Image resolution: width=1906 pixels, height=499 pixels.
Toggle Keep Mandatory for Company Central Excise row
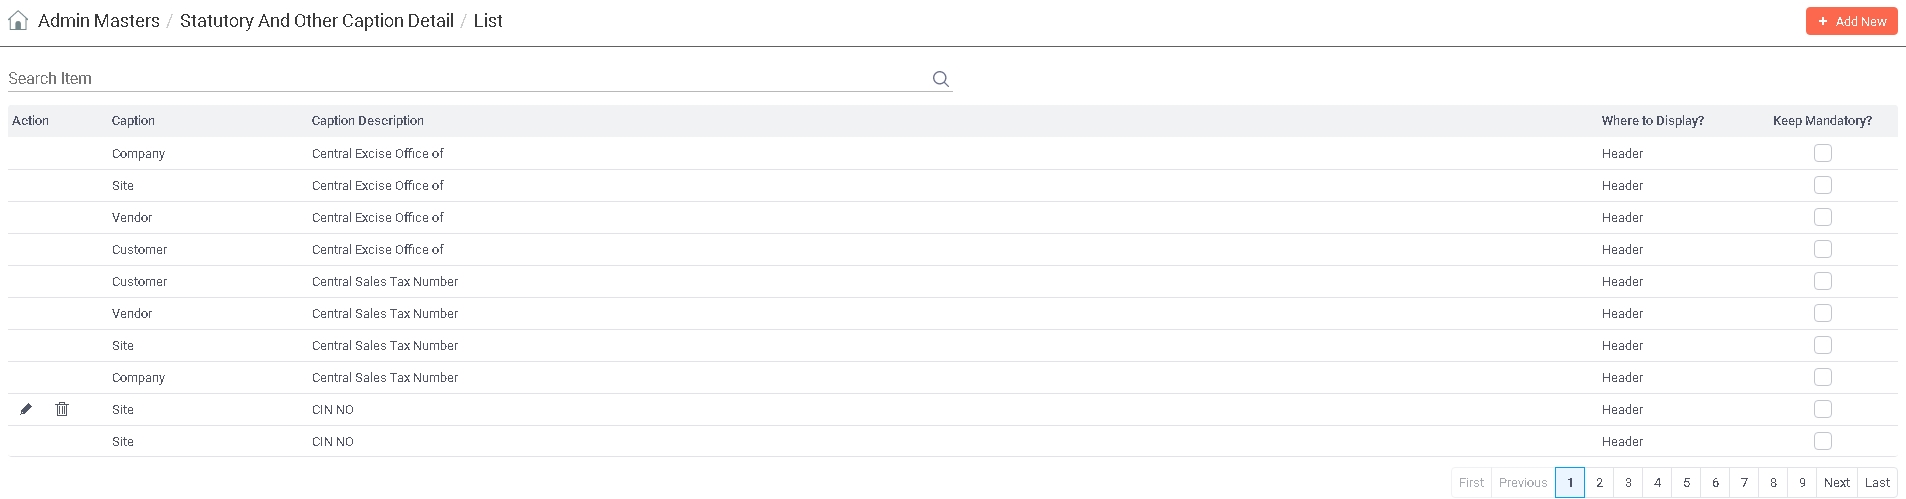[1822, 153]
